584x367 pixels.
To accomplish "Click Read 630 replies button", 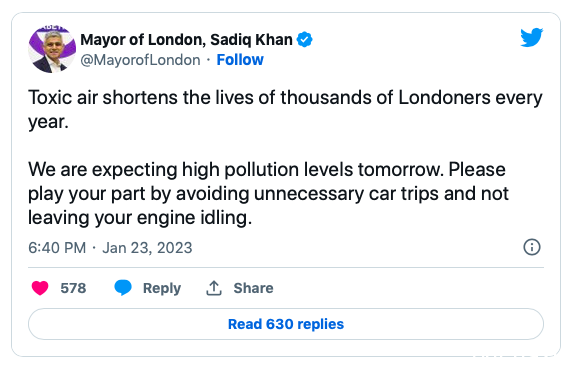I will (286, 324).
